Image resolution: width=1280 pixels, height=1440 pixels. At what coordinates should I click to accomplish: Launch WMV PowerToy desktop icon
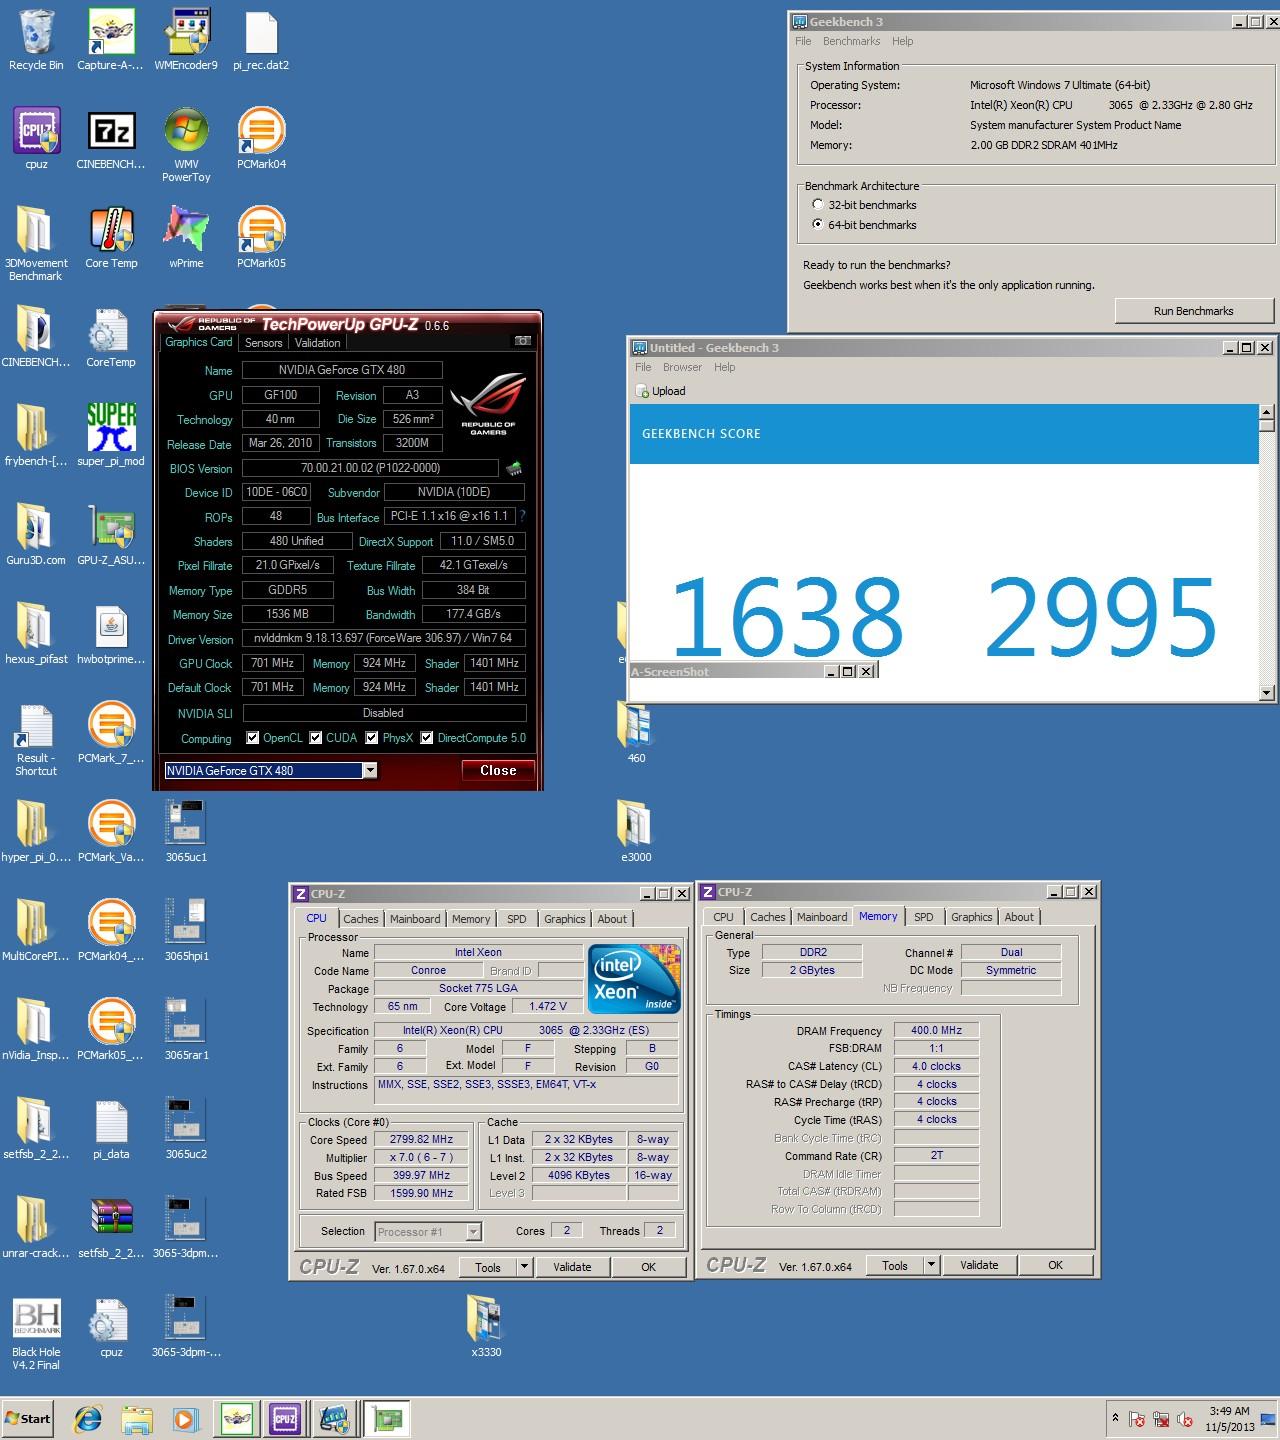(x=186, y=145)
